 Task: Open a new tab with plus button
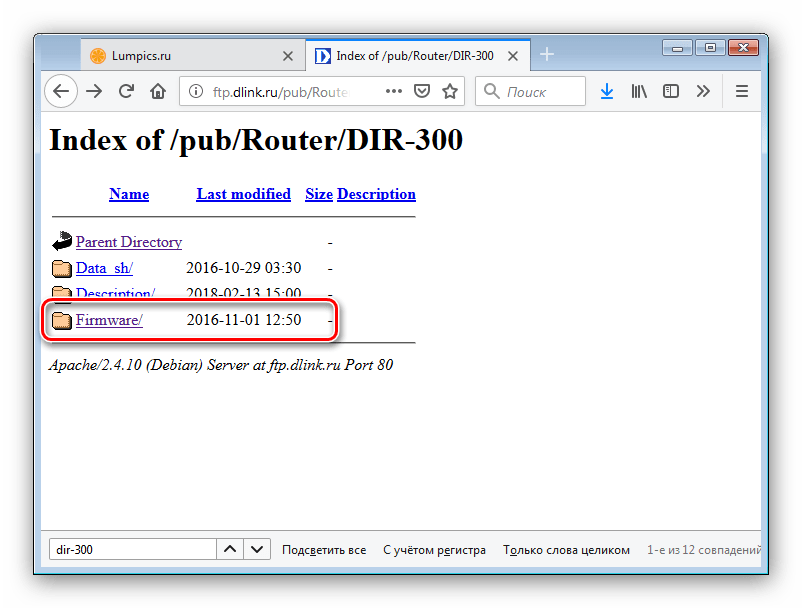pos(546,56)
